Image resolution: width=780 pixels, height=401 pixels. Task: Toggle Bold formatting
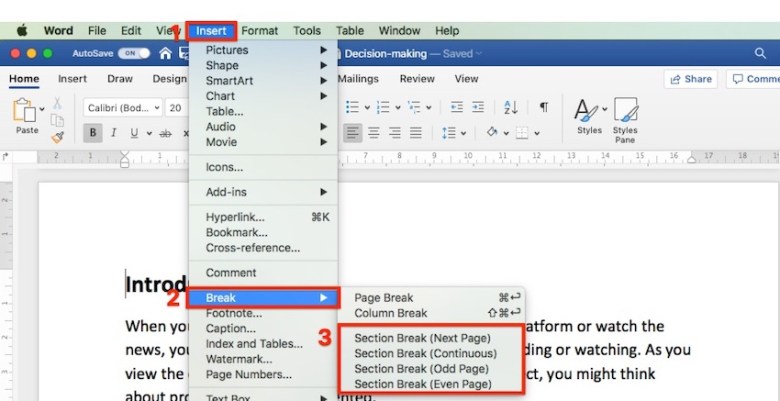point(93,133)
